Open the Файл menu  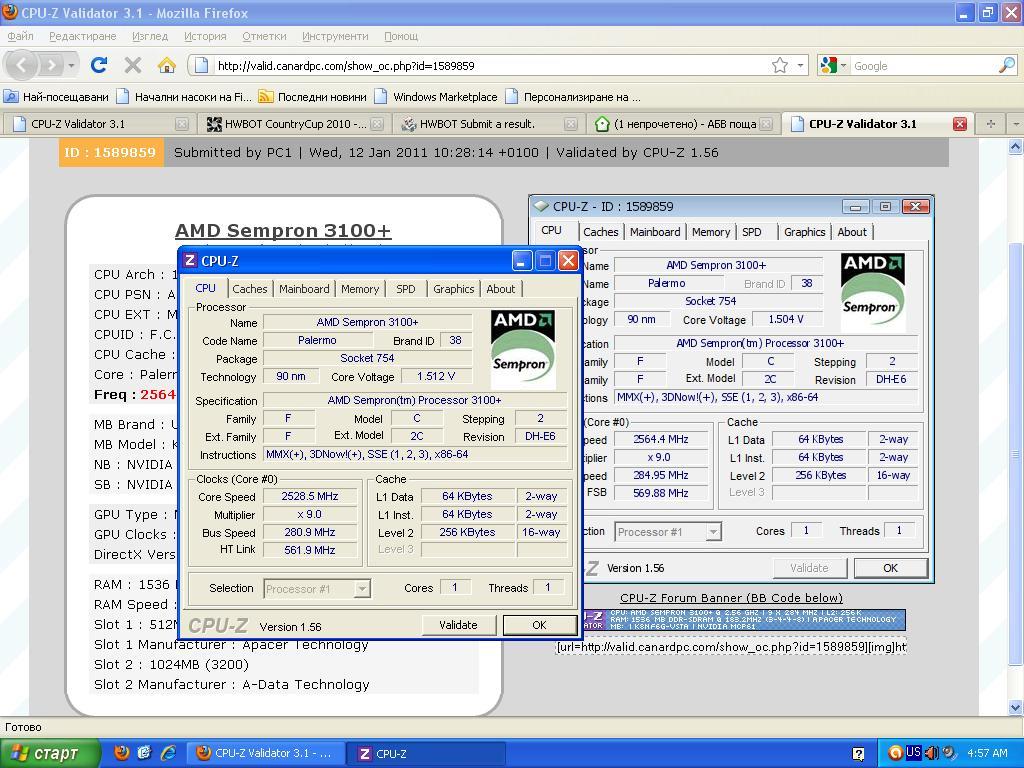point(21,36)
